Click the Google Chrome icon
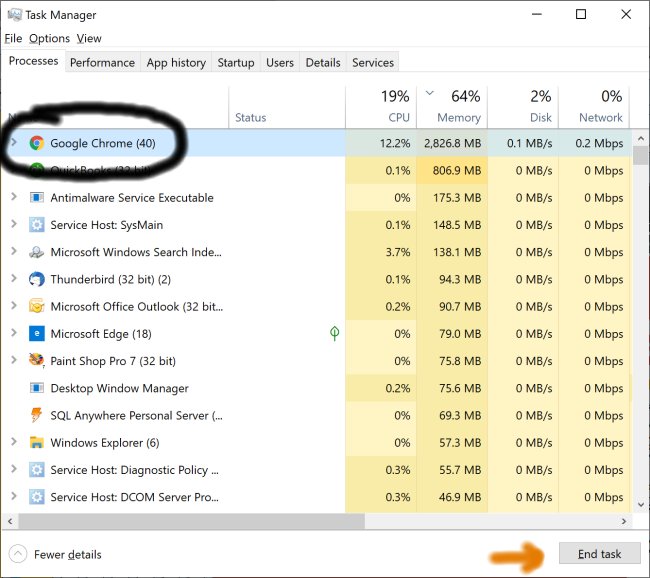 [37, 143]
